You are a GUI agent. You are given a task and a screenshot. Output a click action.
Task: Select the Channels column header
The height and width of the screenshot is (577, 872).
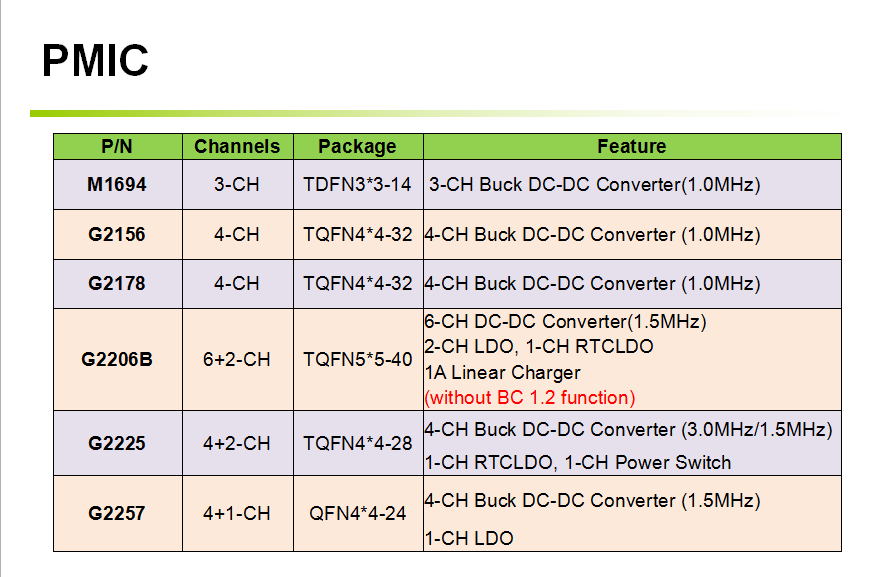point(237,146)
